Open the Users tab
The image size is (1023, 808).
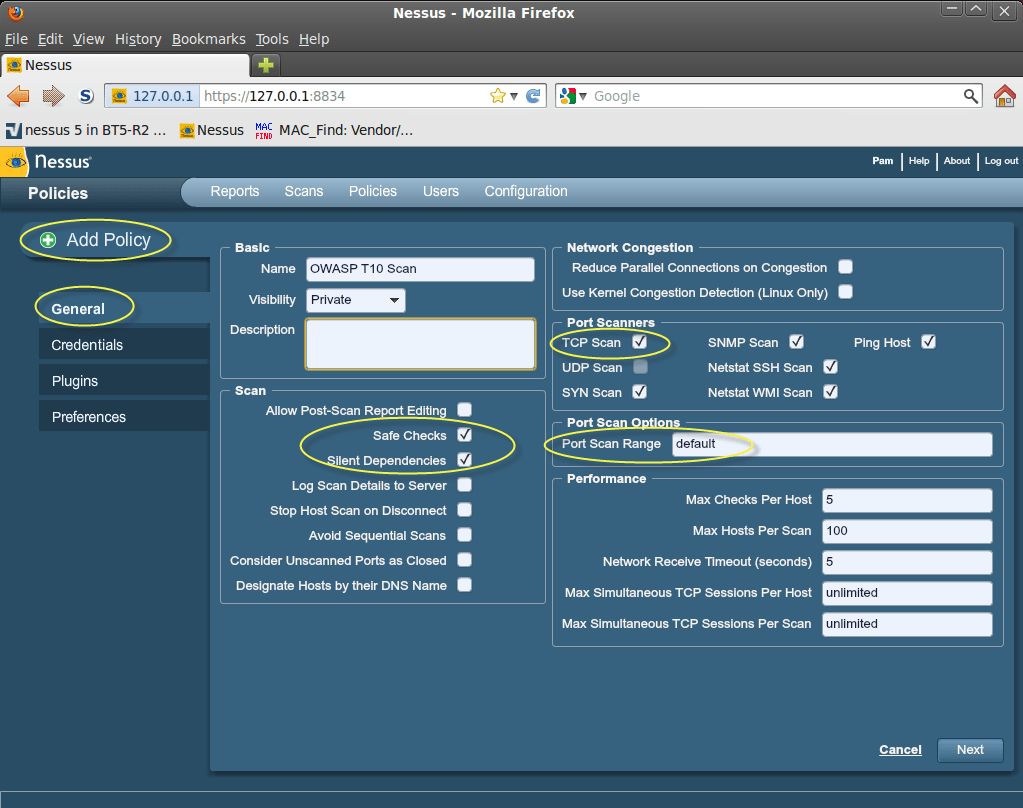point(441,191)
